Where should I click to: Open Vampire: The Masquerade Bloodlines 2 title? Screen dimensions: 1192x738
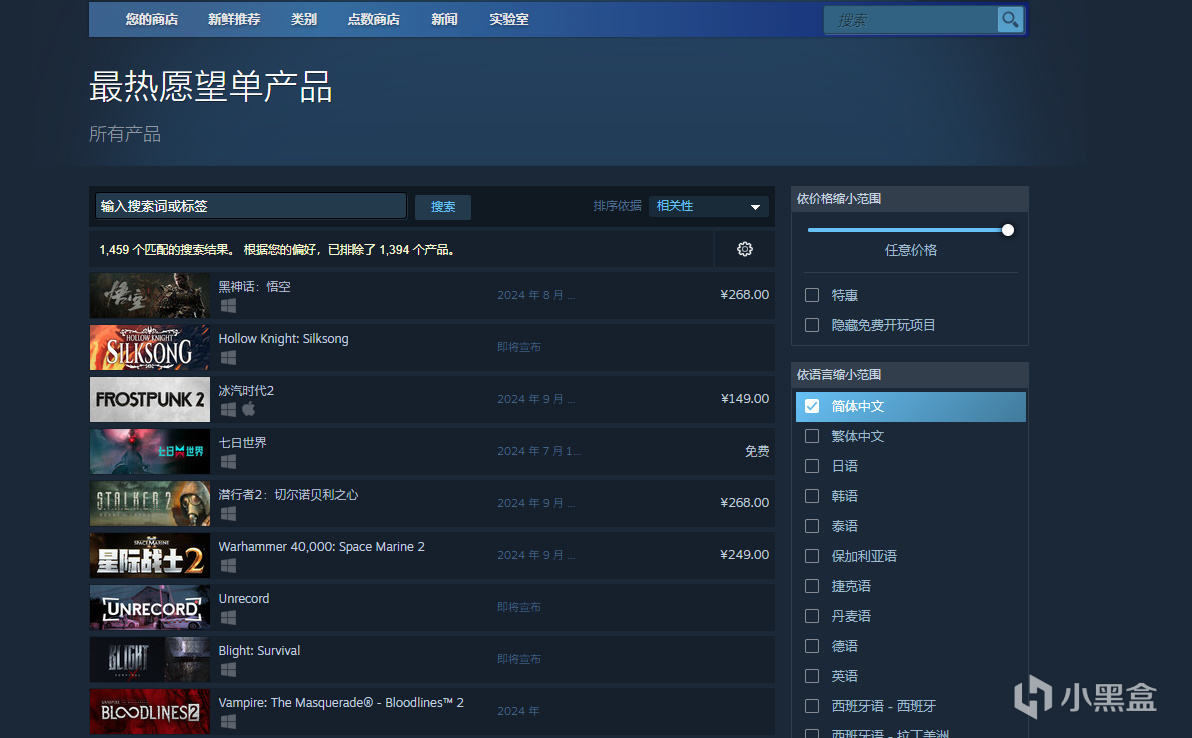tap(341, 703)
